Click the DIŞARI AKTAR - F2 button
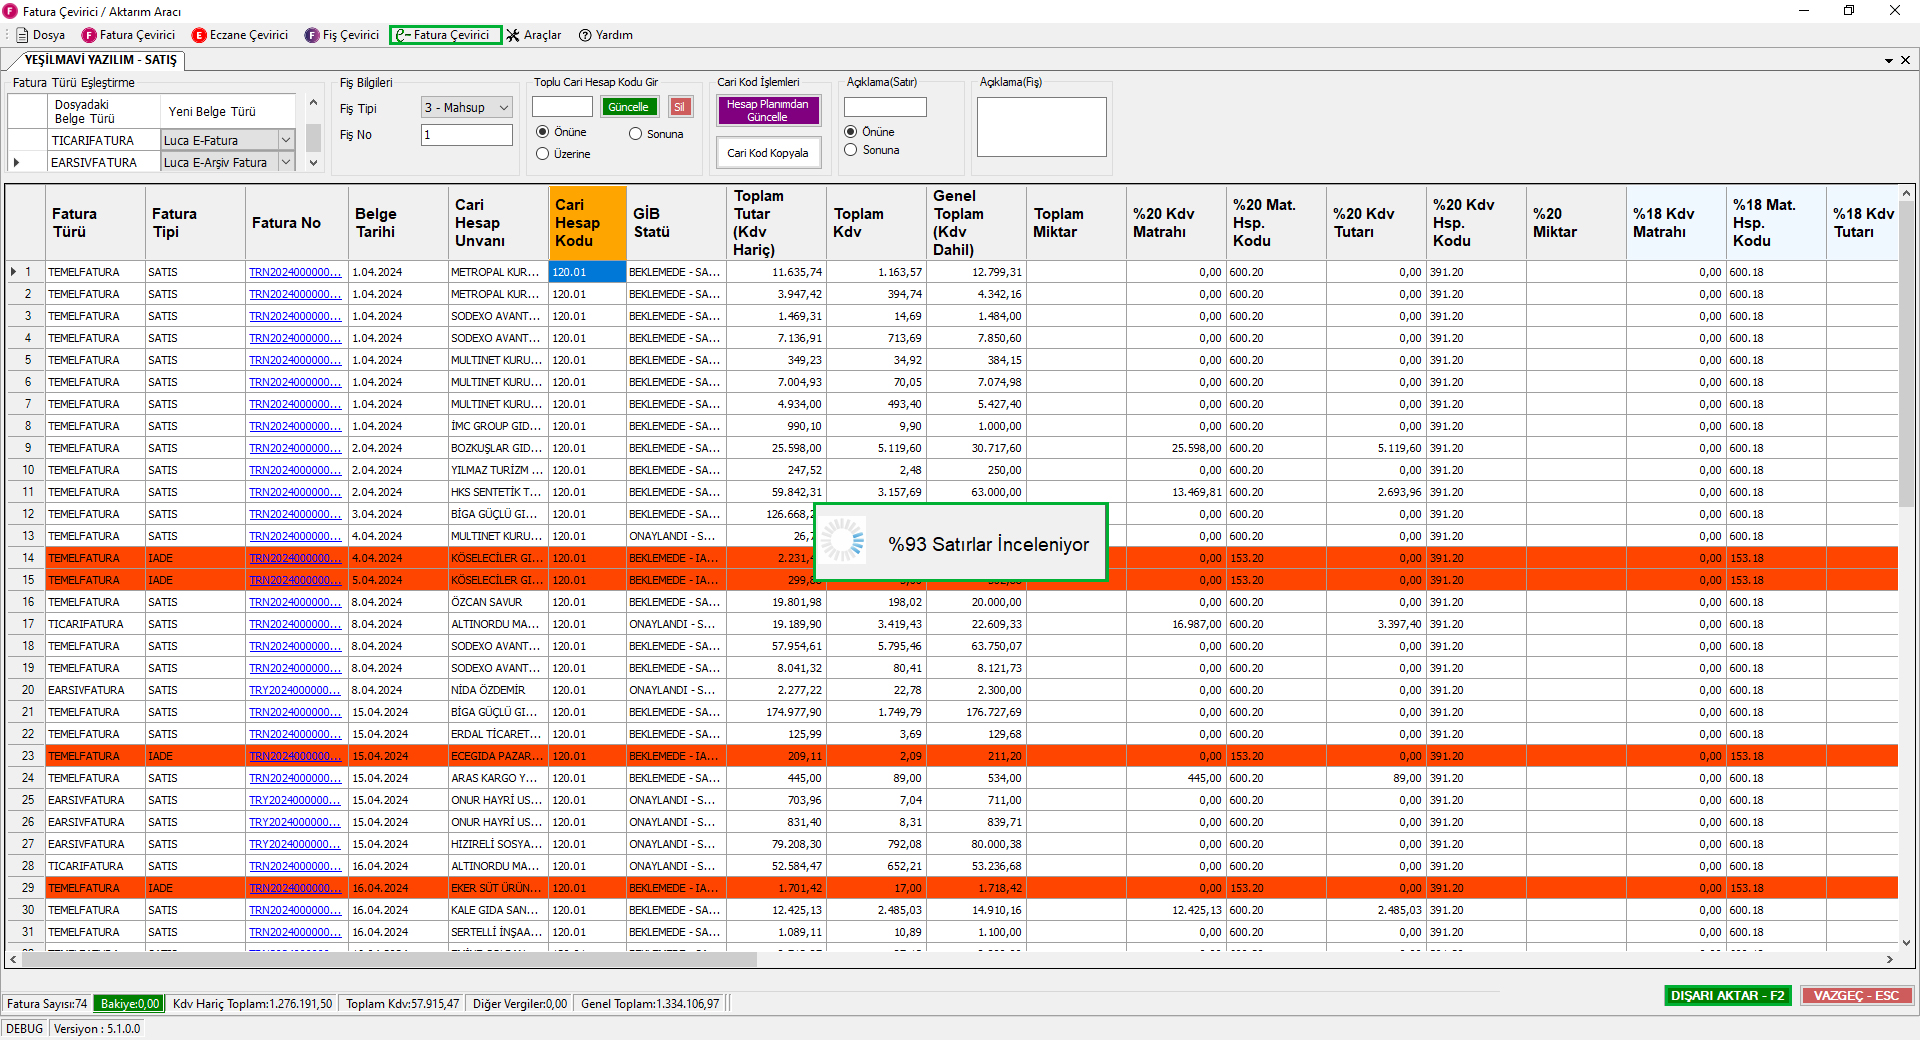 (x=1727, y=996)
